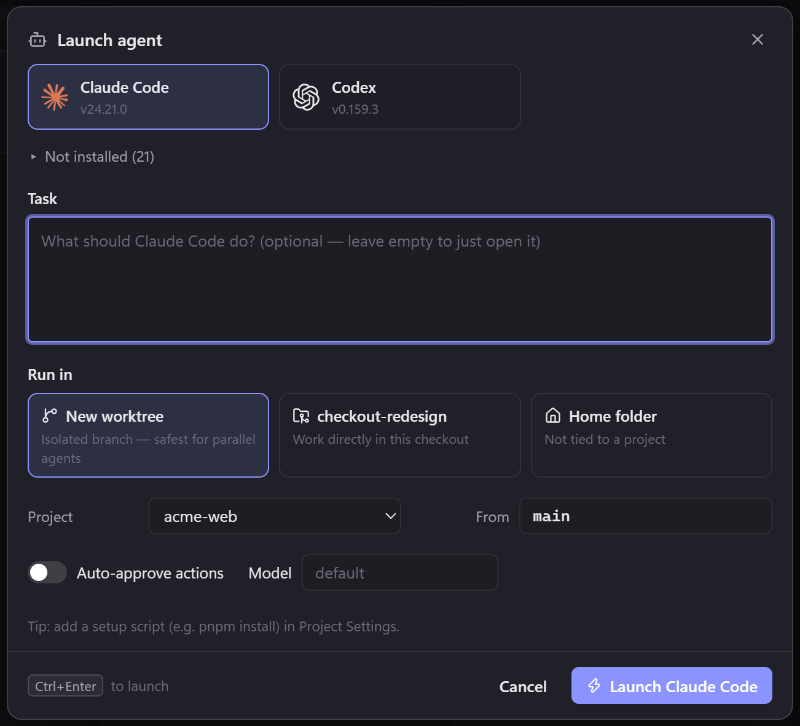Click the folder icon on checkout-redesign
Image resolution: width=800 pixels, height=726 pixels.
(301, 416)
